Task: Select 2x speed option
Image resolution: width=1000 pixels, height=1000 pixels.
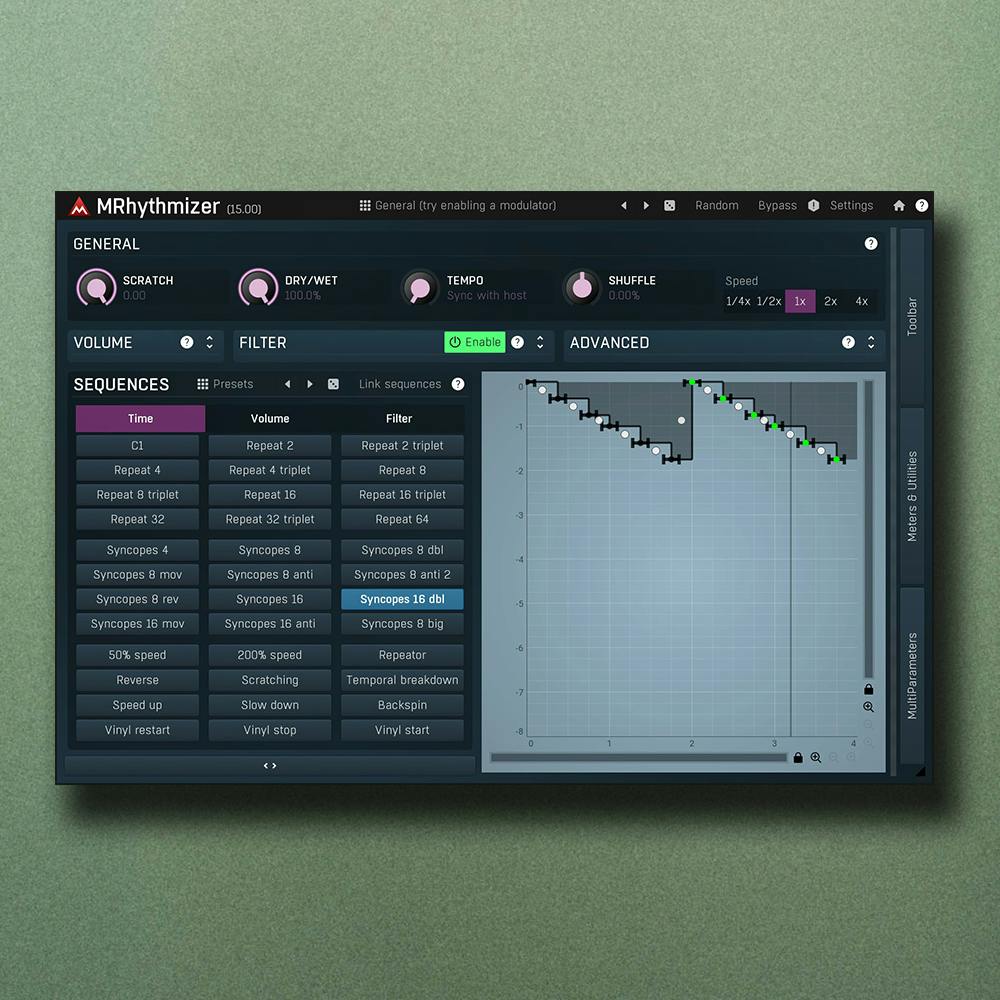Action: [830, 301]
